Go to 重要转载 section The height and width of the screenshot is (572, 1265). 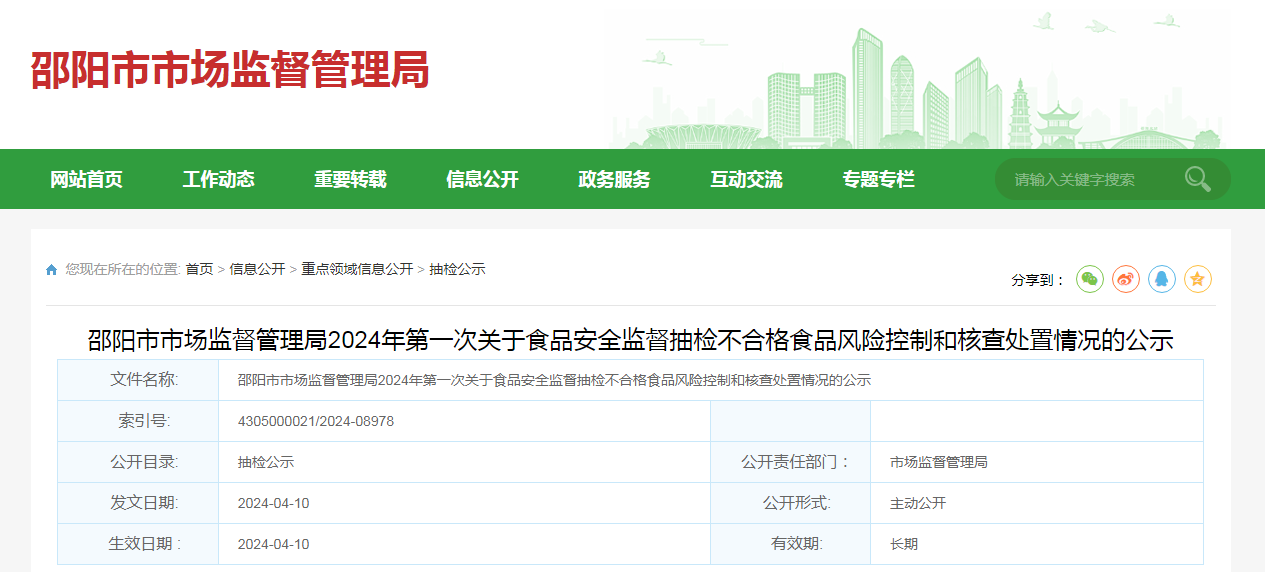pyautogui.click(x=351, y=179)
